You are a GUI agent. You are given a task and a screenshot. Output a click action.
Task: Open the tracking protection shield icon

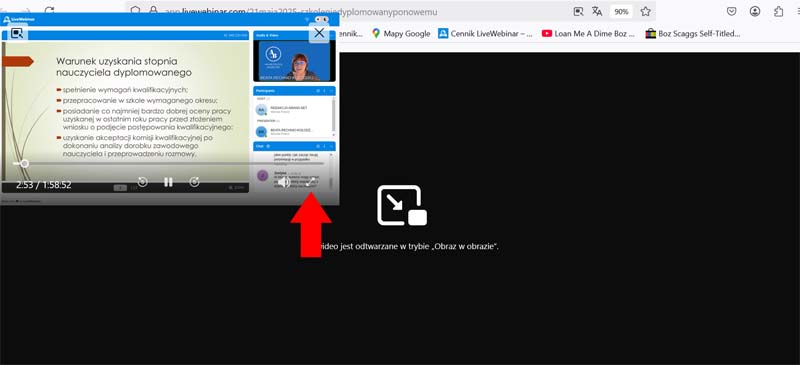coord(135,11)
